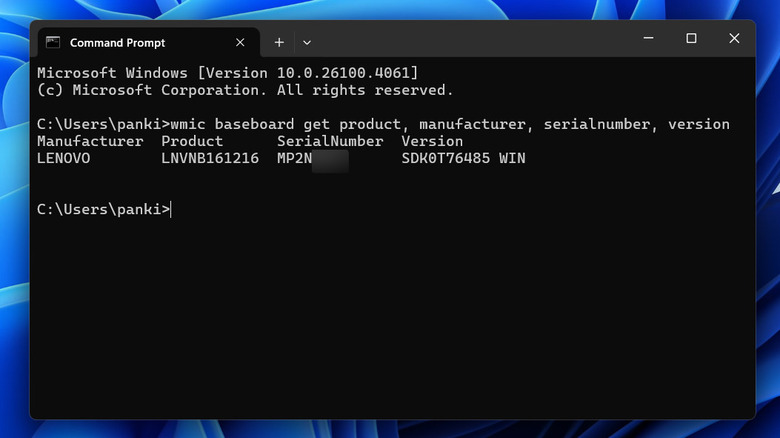Screen dimensions: 780x438
Task: Minimize the terminal window
Action: (x=647, y=39)
